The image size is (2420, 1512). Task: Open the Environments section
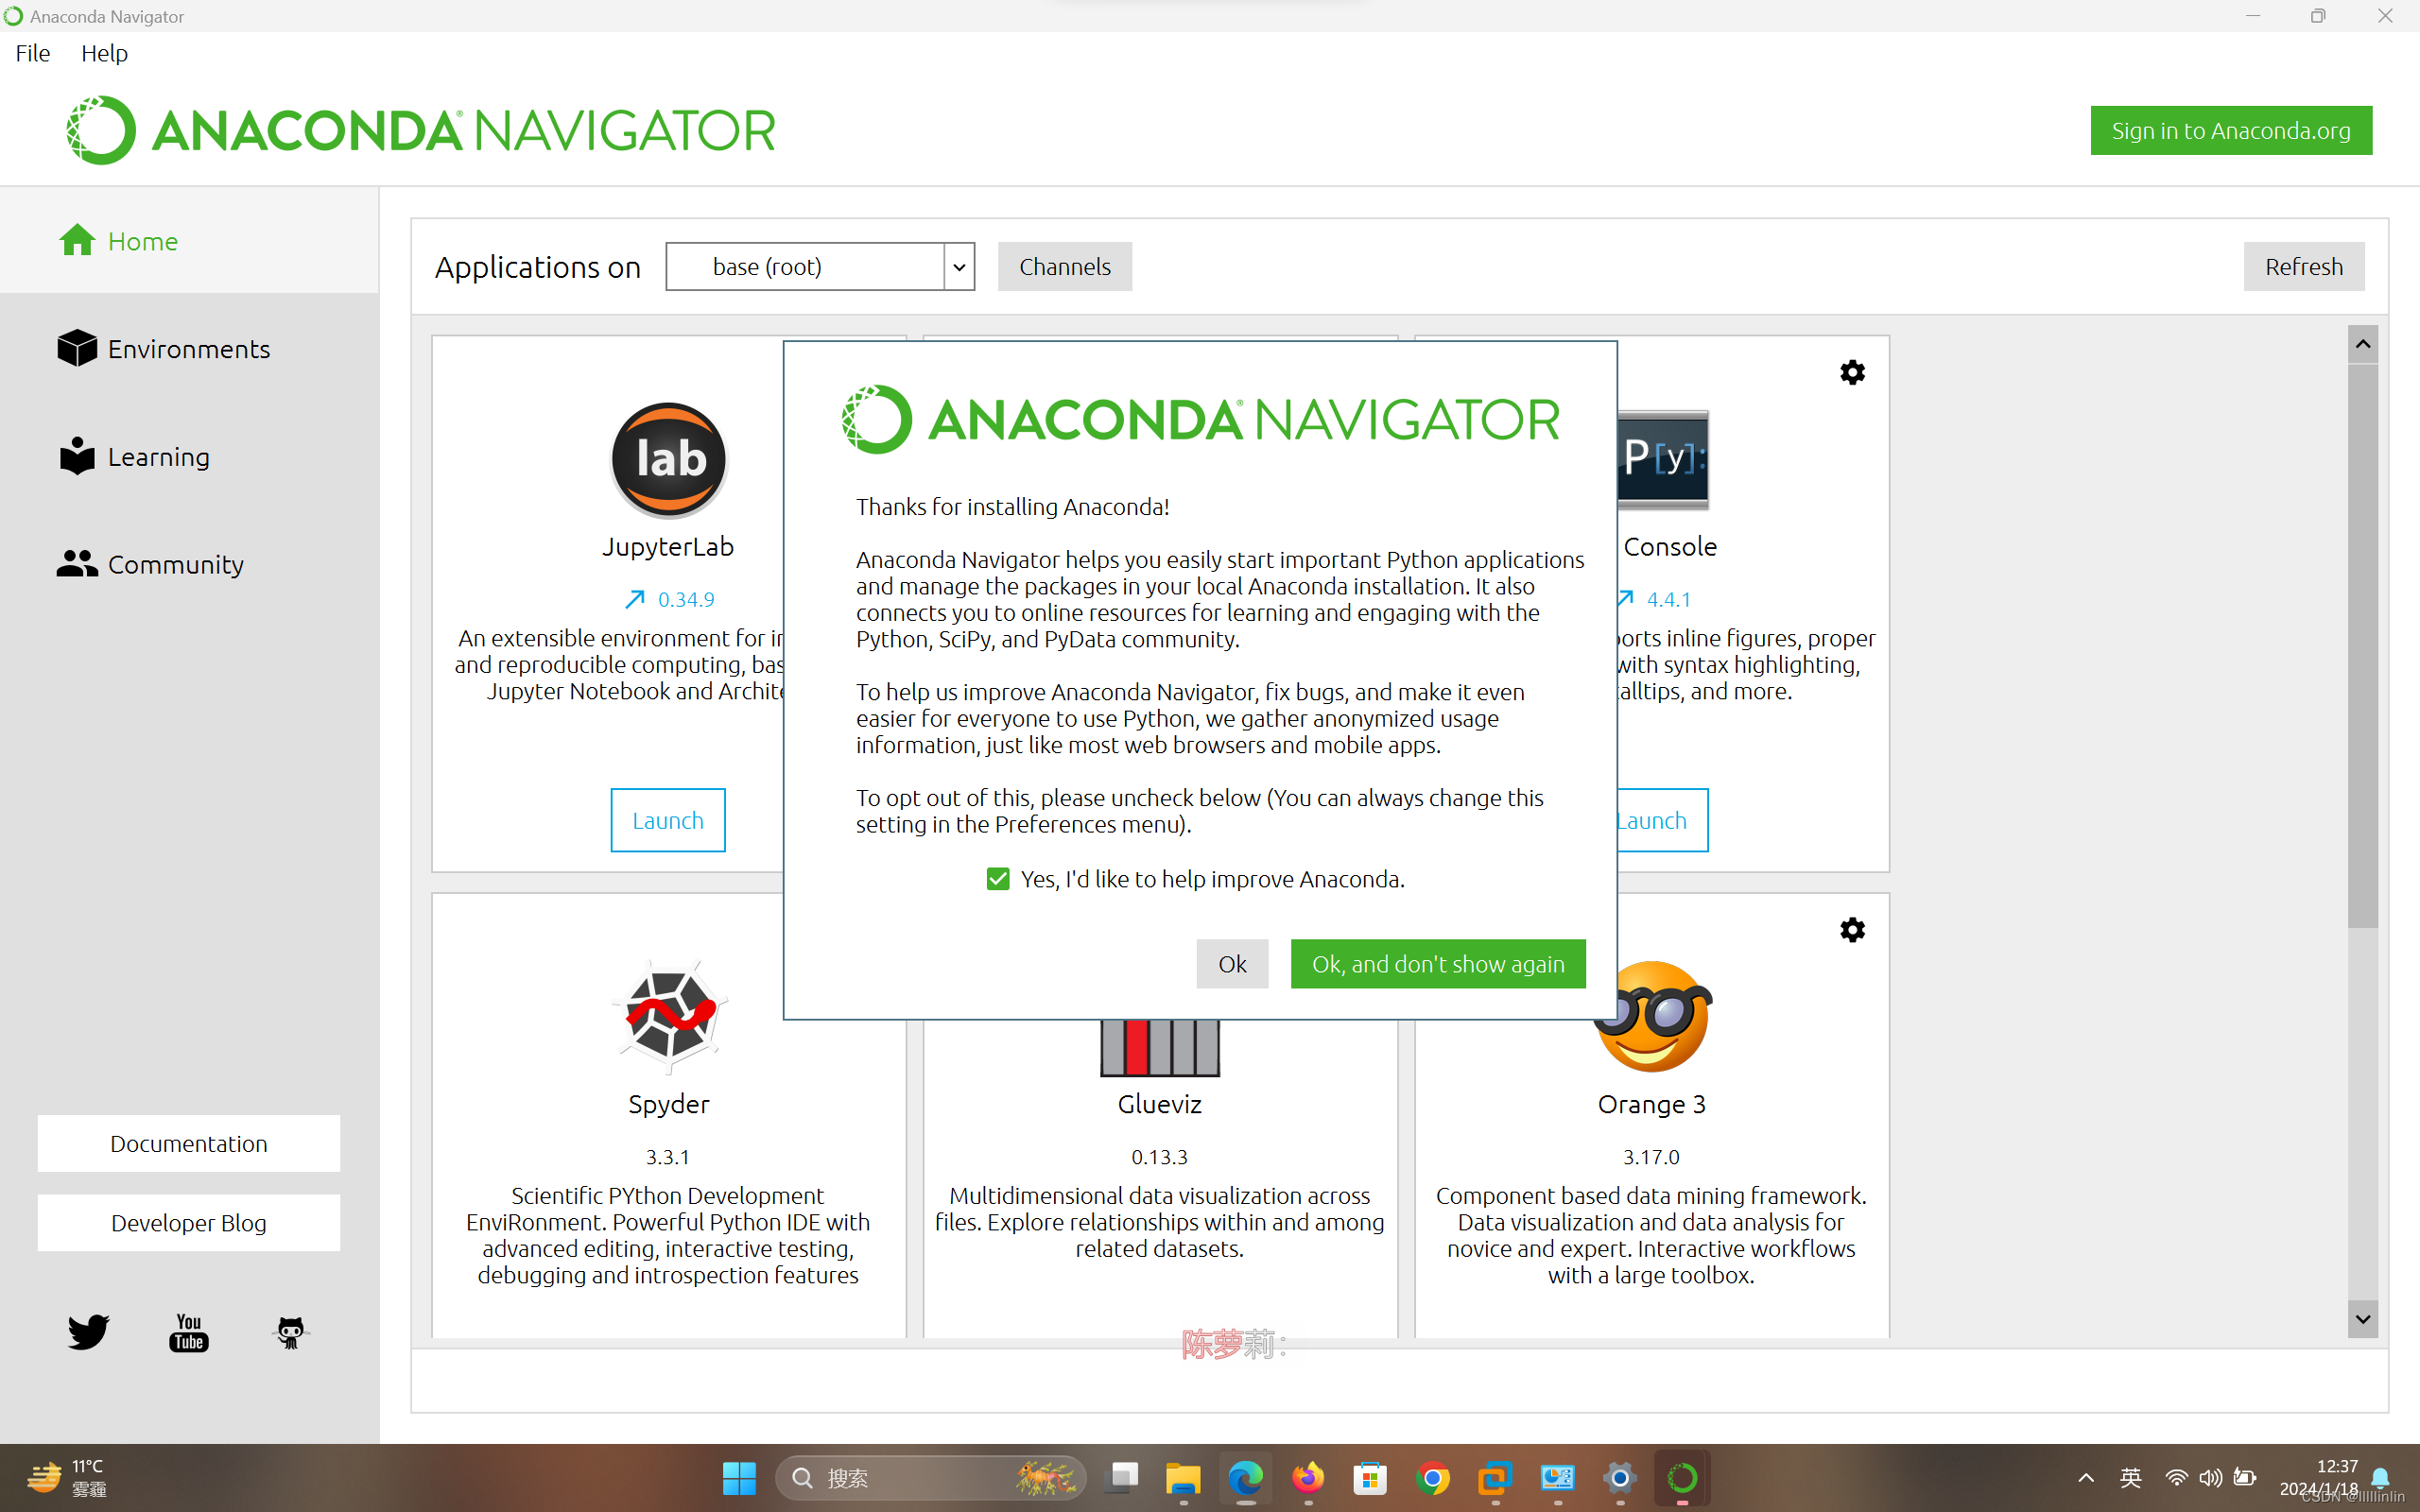pyautogui.click(x=188, y=348)
